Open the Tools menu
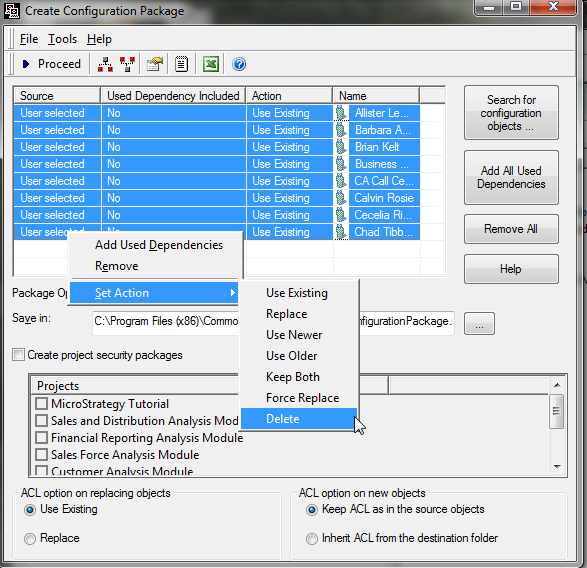This screenshot has height=568, width=587. click(x=62, y=39)
